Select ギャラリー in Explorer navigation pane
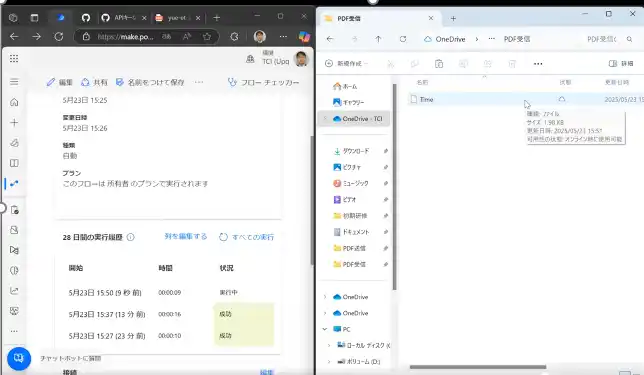Viewport: 644px width, 375px height. [x=349, y=102]
